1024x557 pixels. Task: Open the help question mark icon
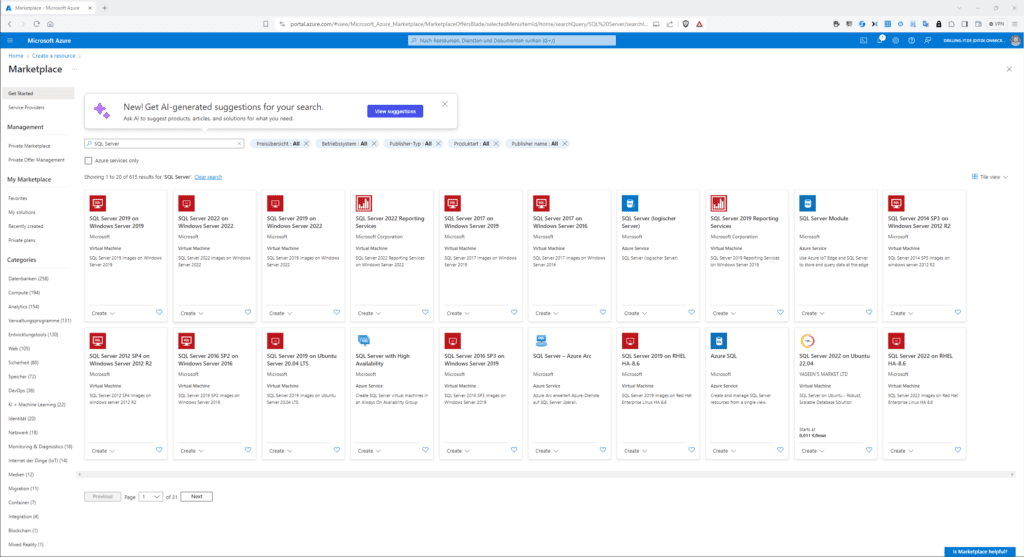click(x=912, y=40)
